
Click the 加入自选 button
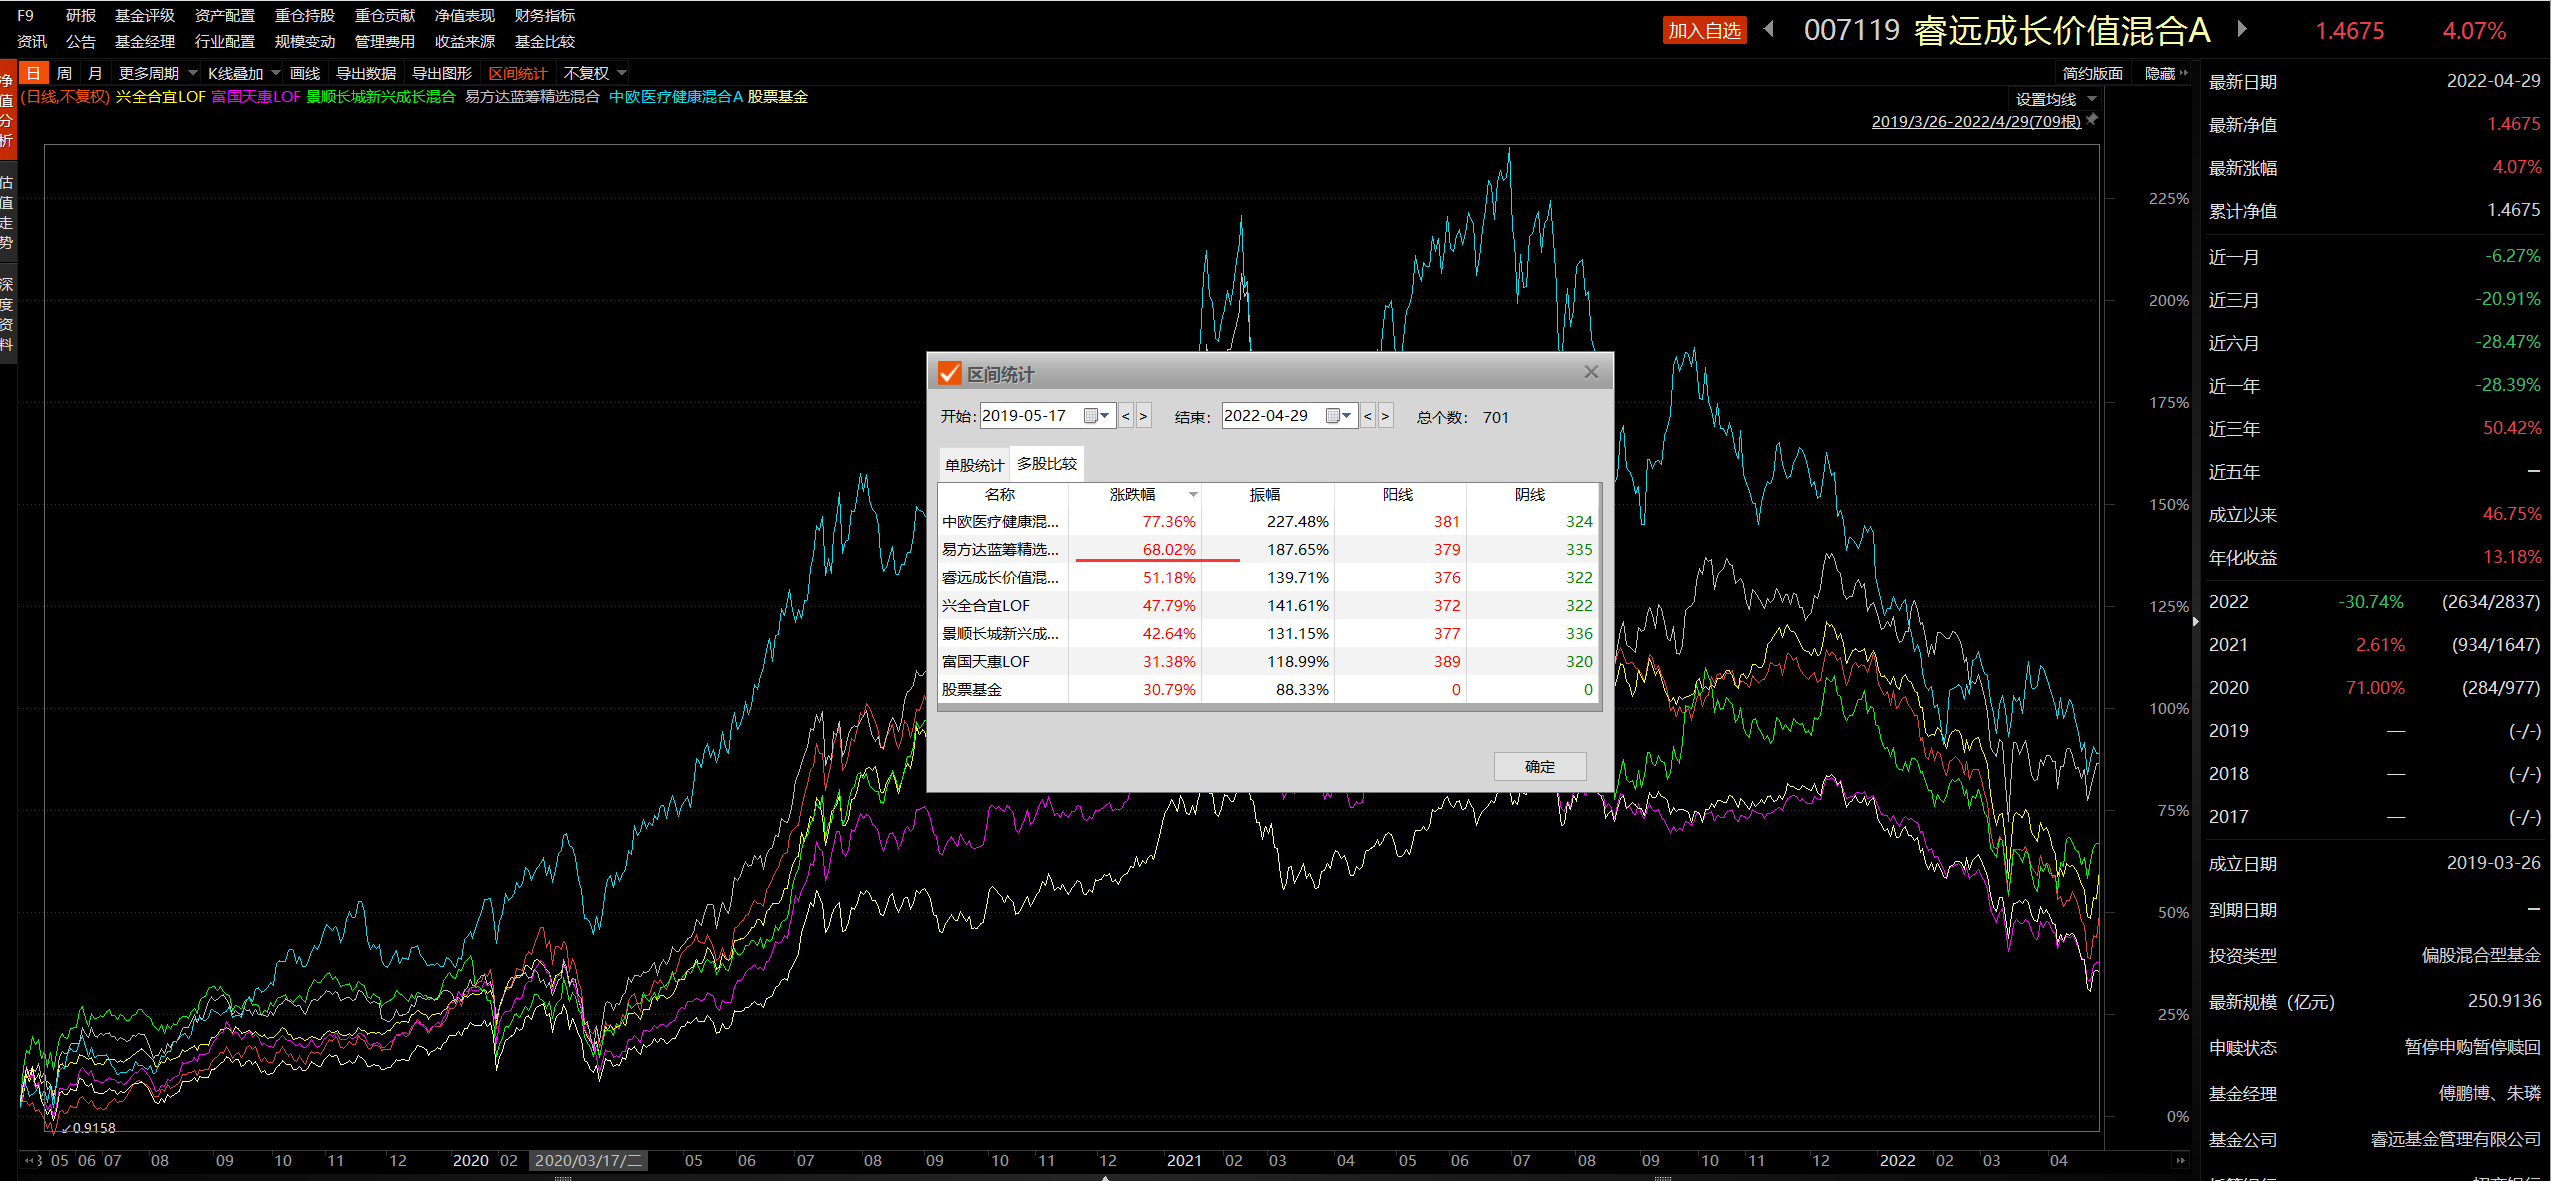[1704, 30]
